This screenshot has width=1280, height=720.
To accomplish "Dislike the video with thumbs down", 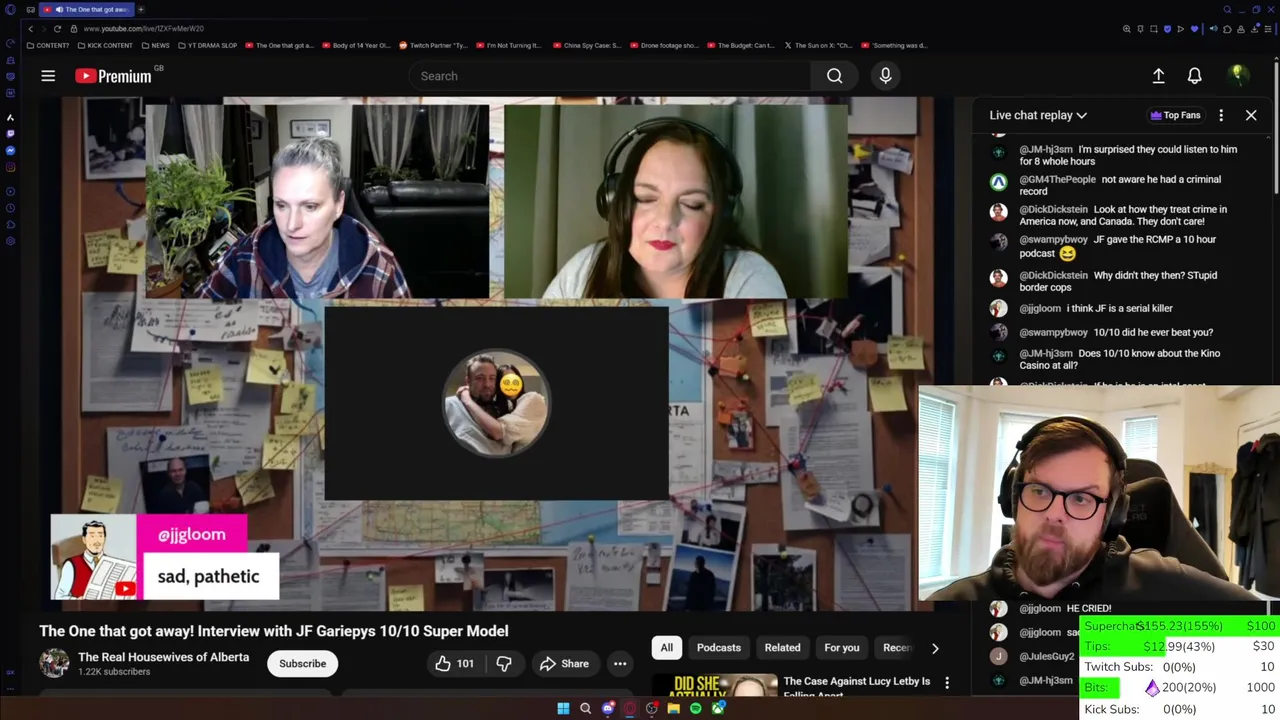I will point(504,663).
